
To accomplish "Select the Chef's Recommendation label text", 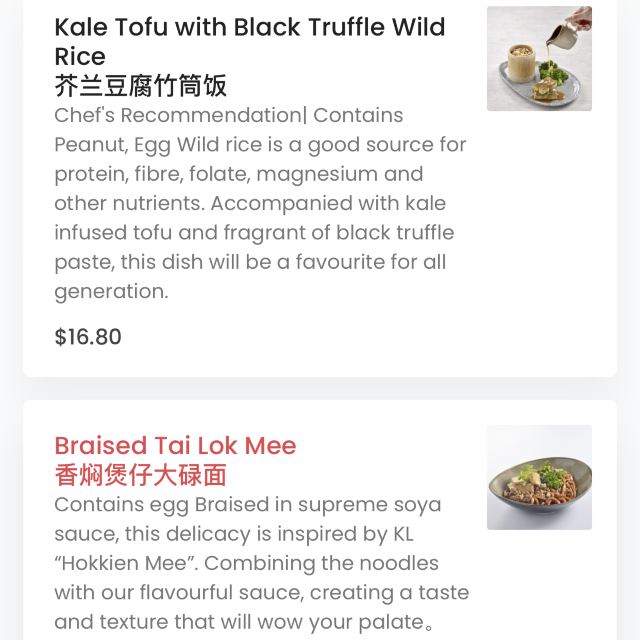I will [178, 115].
